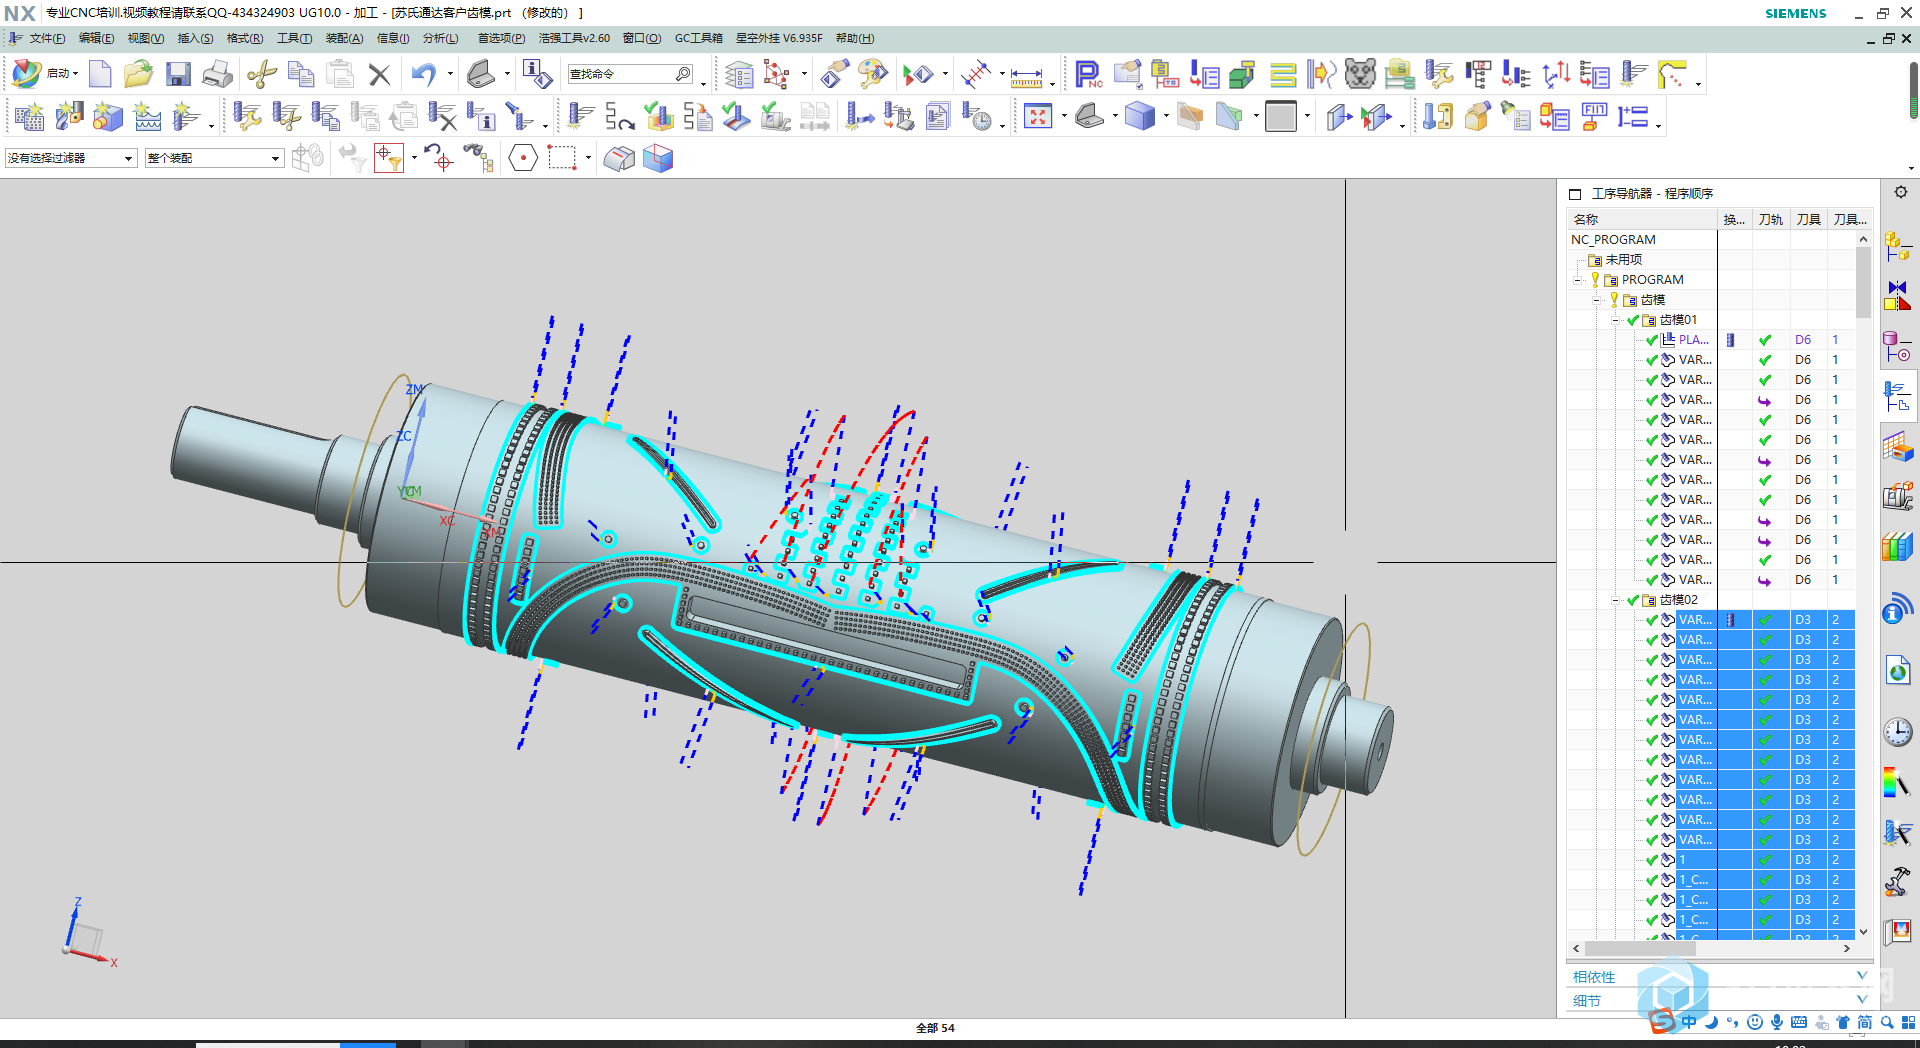Screen dimensions: 1920x1048
Task: Click the Simulate Machine icon
Action: 775,117
